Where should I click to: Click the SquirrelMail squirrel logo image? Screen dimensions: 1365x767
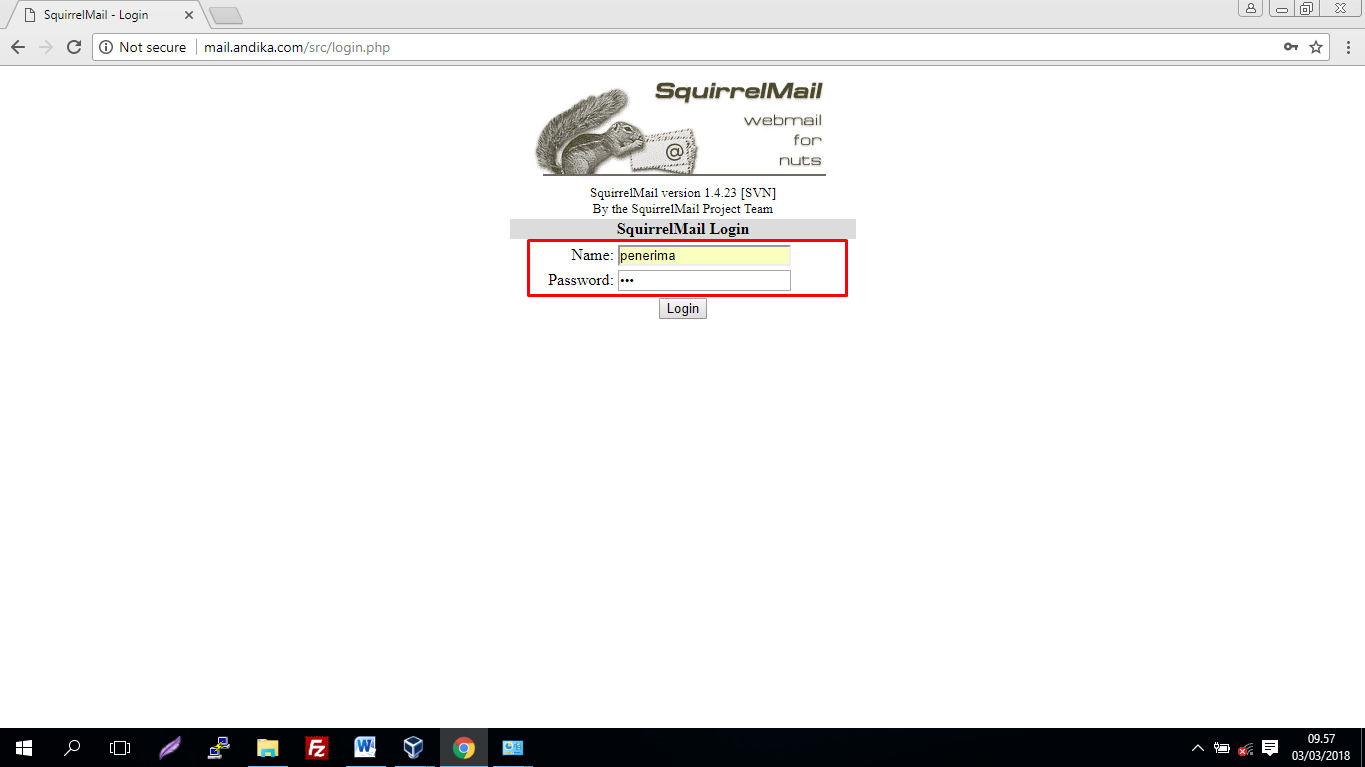pos(682,129)
